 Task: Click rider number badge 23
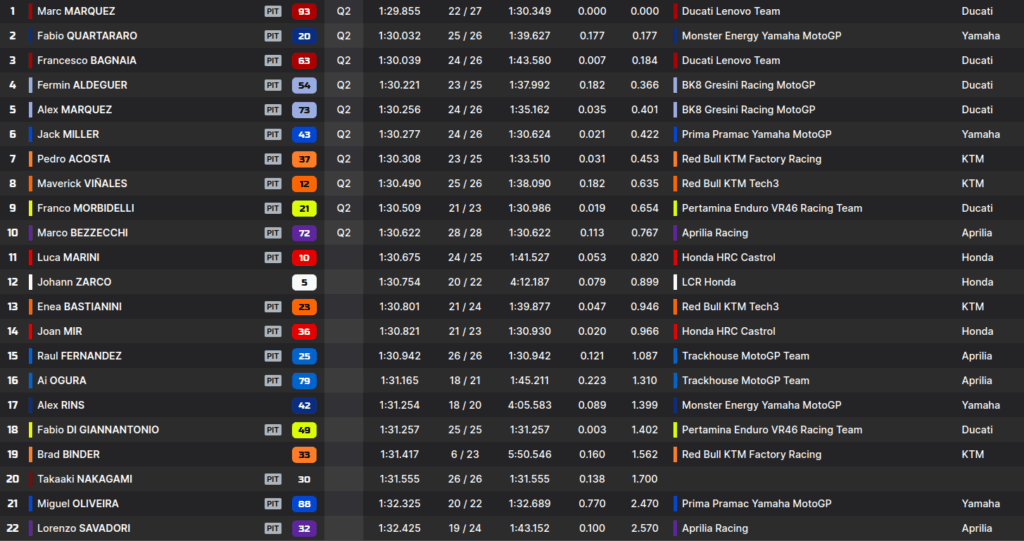(x=304, y=306)
